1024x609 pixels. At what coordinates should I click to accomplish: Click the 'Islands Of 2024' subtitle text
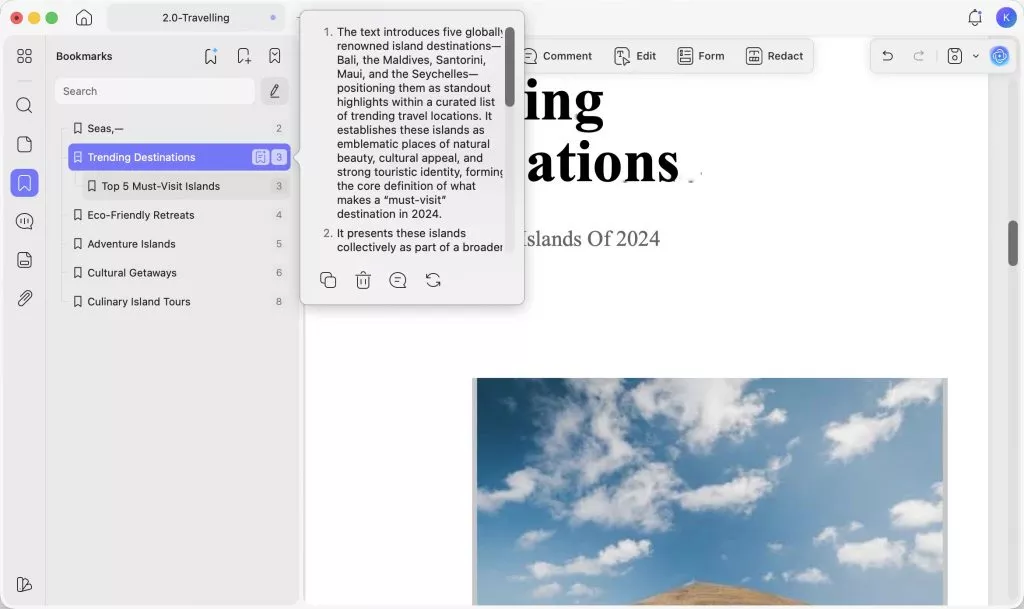tap(590, 239)
